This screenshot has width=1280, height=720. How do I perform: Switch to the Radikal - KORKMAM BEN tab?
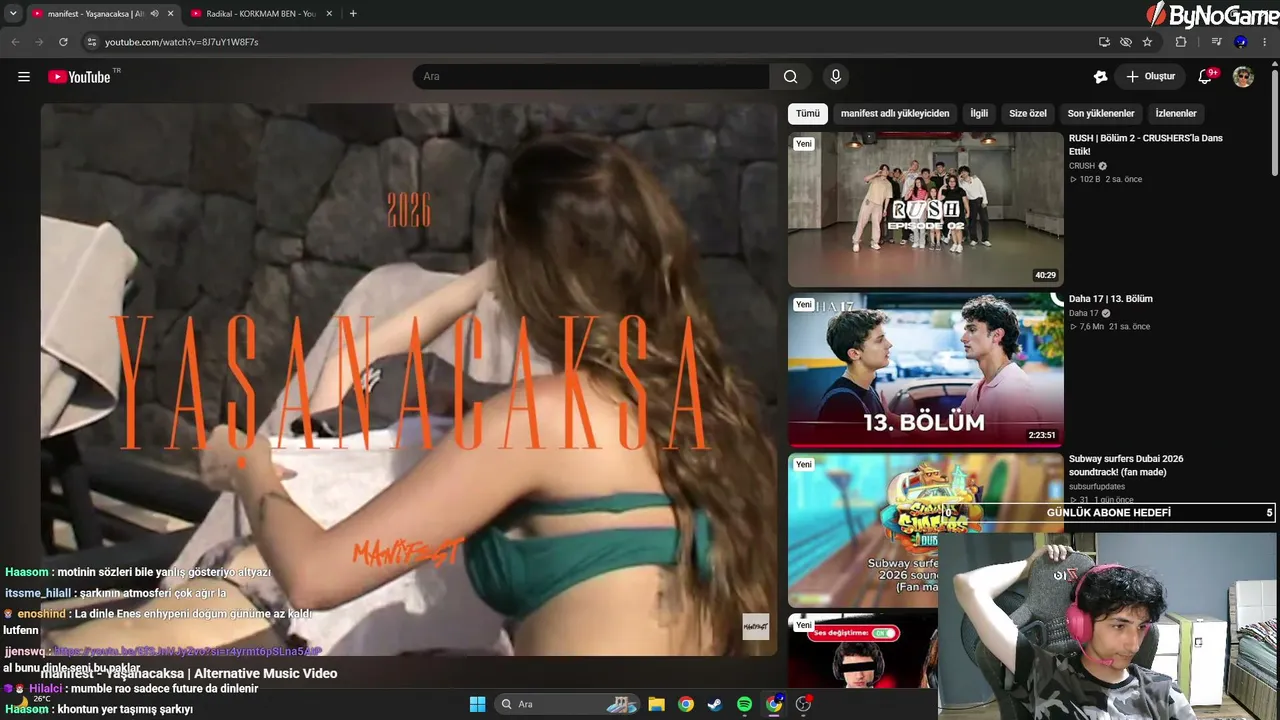262,14
